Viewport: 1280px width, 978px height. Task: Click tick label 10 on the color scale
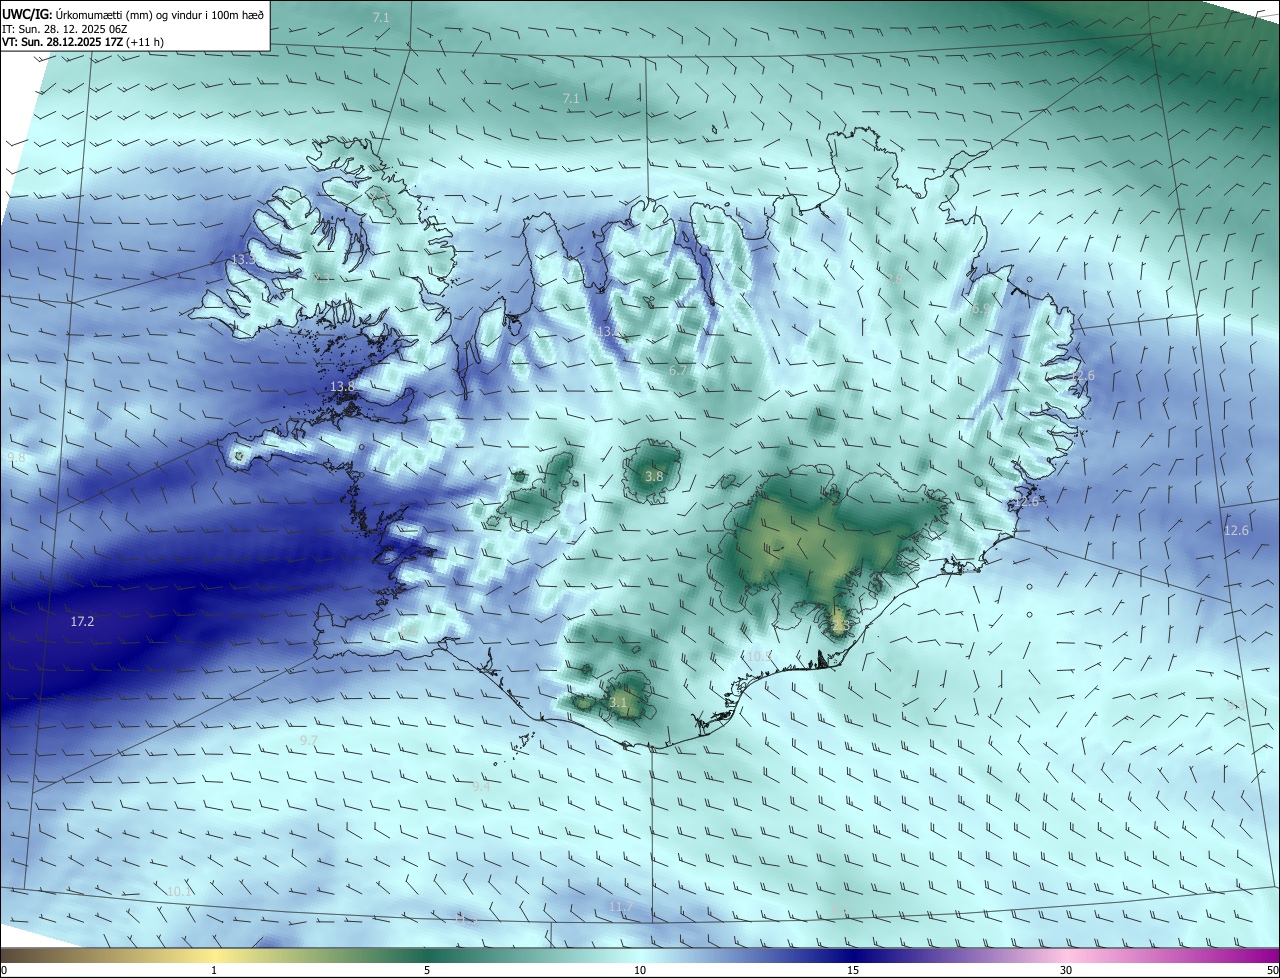[x=640, y=970]
